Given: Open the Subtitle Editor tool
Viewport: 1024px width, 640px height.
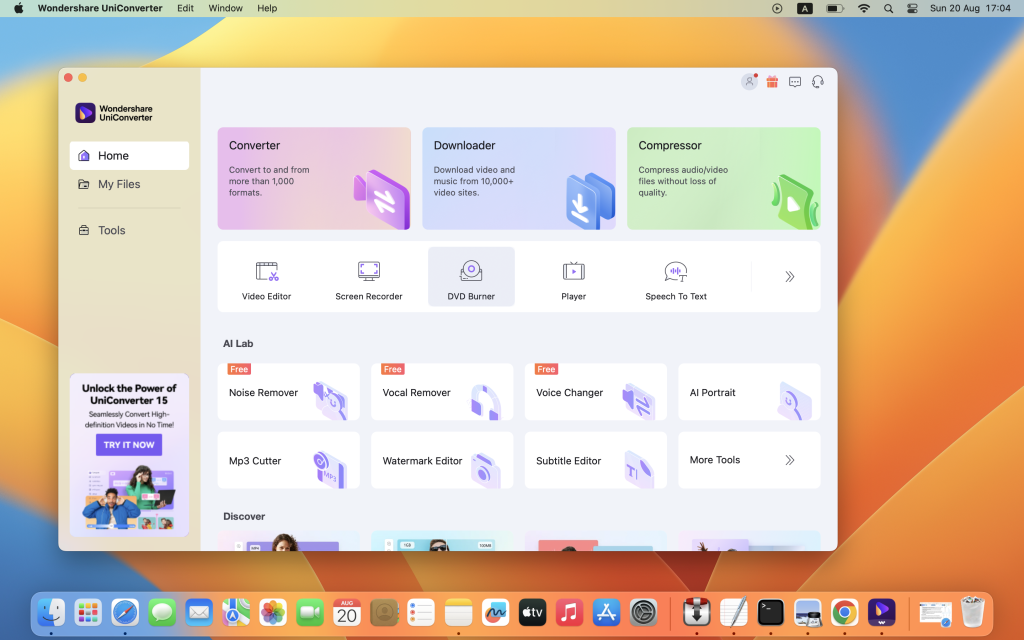Looking at the screenshot, I should (595, 460).
